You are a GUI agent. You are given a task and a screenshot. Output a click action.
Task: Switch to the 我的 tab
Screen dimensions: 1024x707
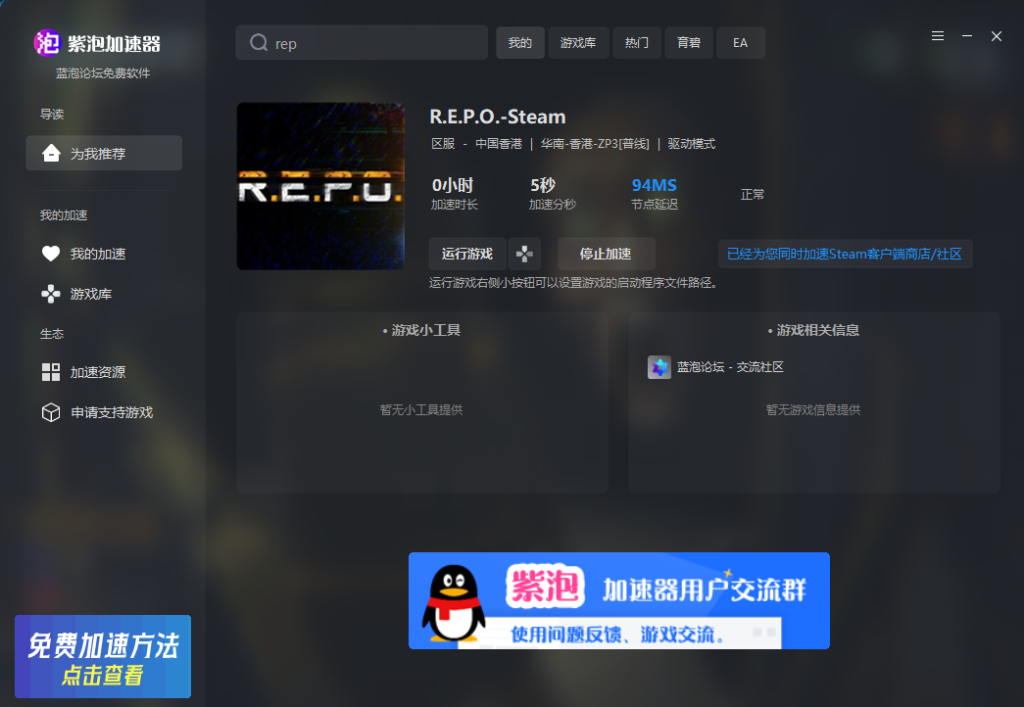pyautogui.click(x=520, y=43)
